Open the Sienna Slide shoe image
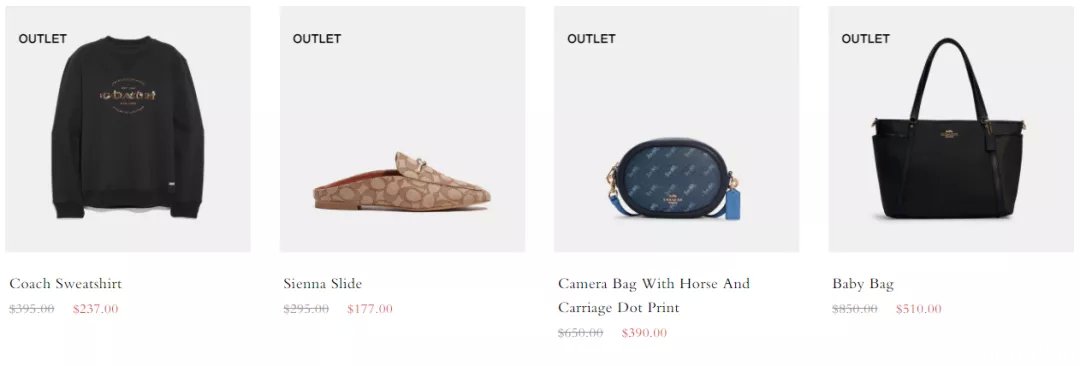1080x366 pixels. 402,129
